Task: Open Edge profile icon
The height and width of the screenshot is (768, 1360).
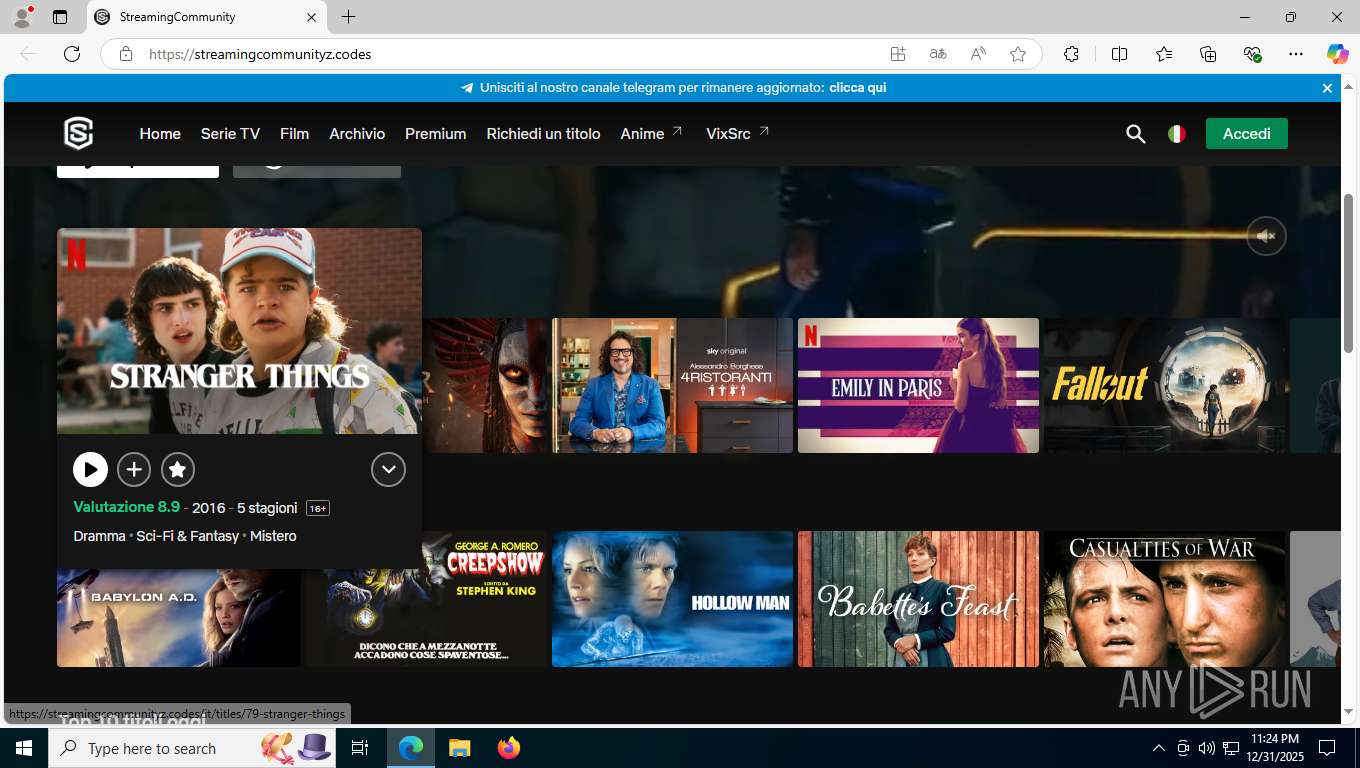Action: coord(21,17)
